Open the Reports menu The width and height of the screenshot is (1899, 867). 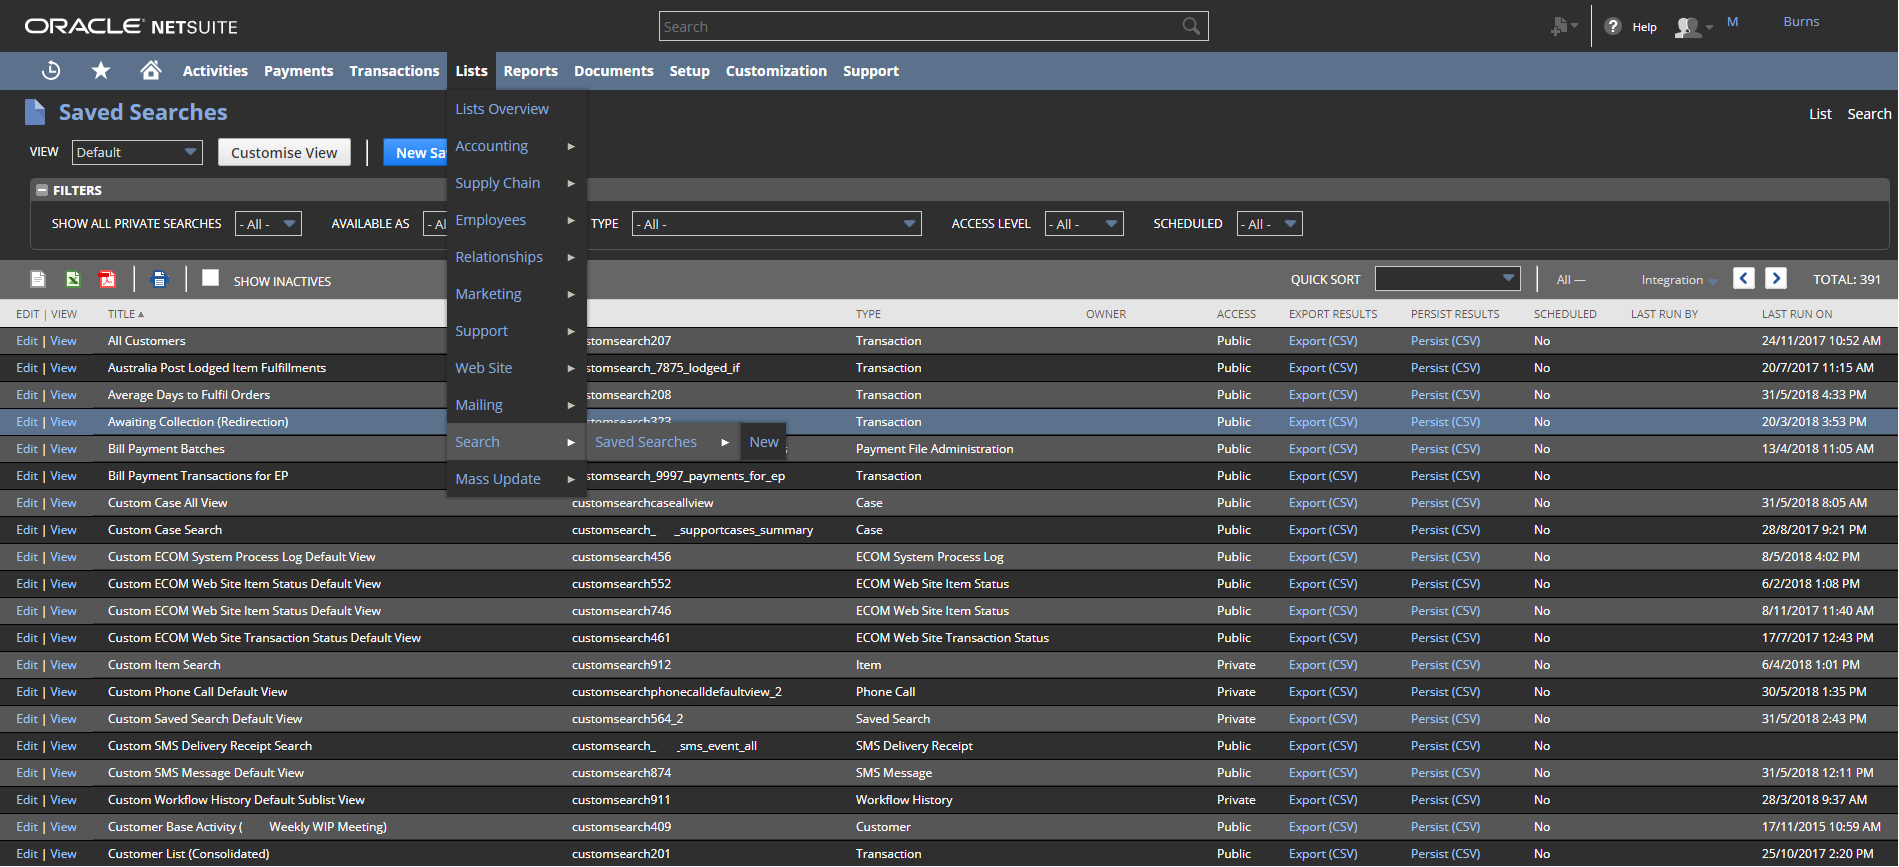(531, 71)
